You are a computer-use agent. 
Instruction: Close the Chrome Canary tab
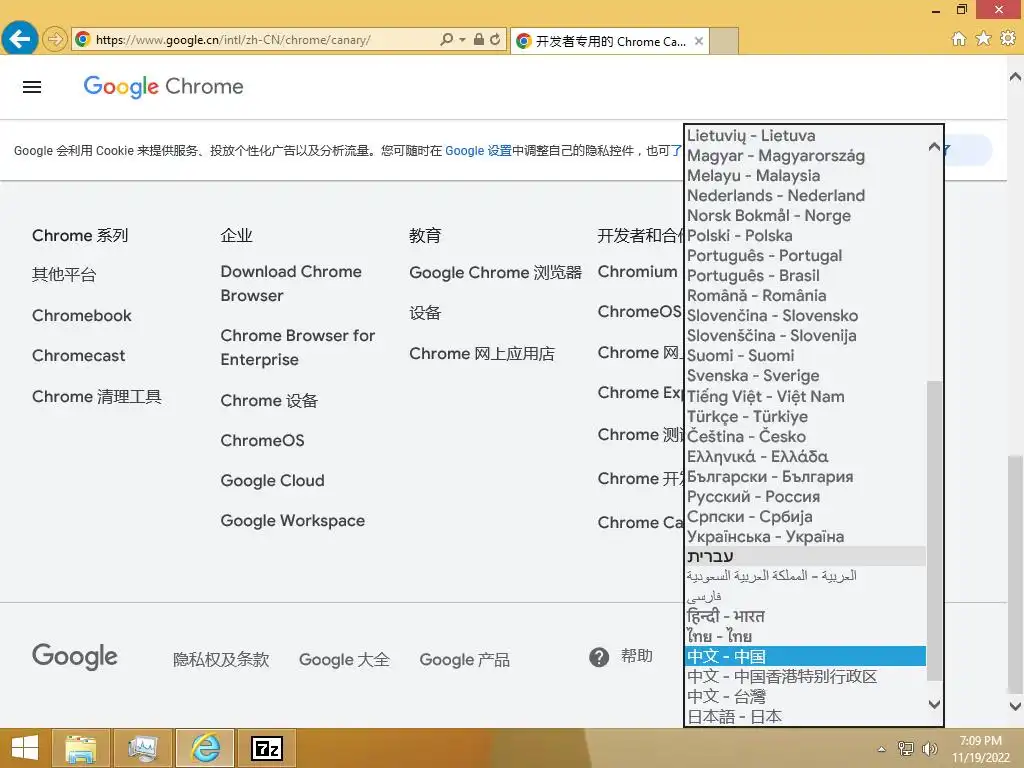pos(699,41)
